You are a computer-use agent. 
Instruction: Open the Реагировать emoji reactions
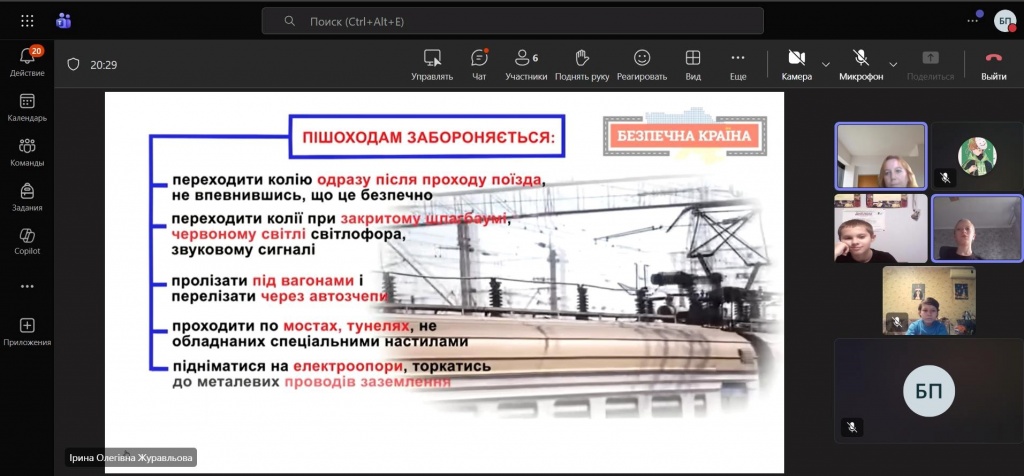[642, 64]
